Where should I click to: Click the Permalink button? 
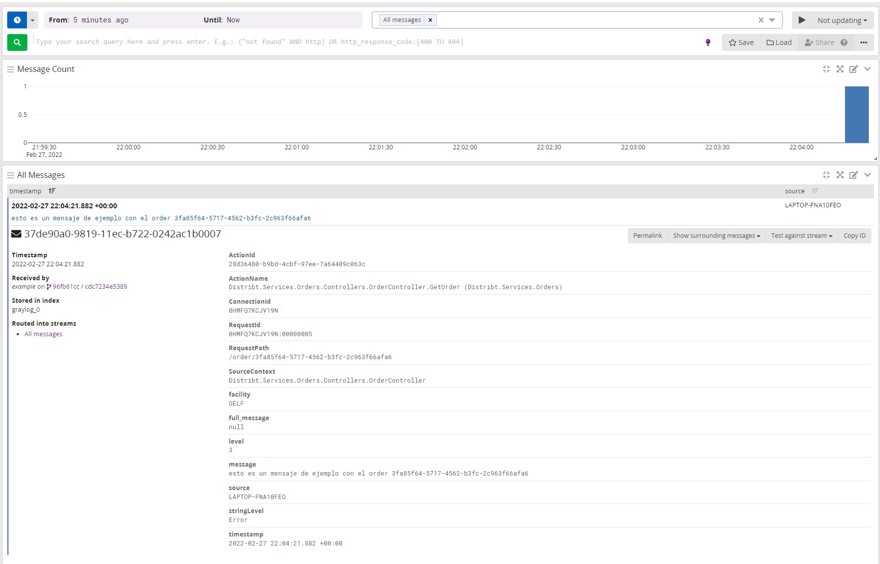[648, 236]
